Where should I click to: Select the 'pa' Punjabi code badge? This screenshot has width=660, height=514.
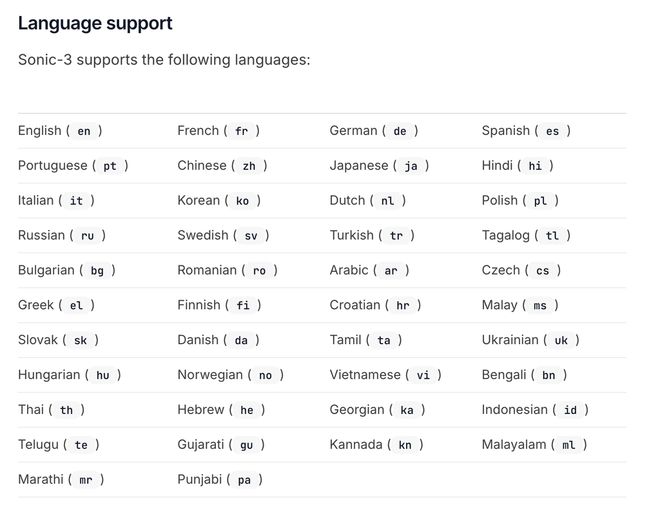point(245,480)
